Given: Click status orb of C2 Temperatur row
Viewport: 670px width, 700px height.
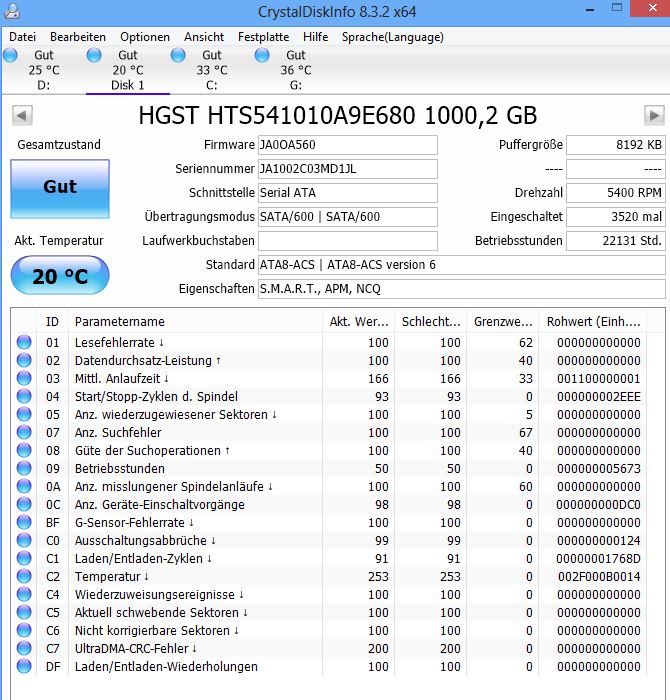Looking at the screenshot, I should (24, 576).
